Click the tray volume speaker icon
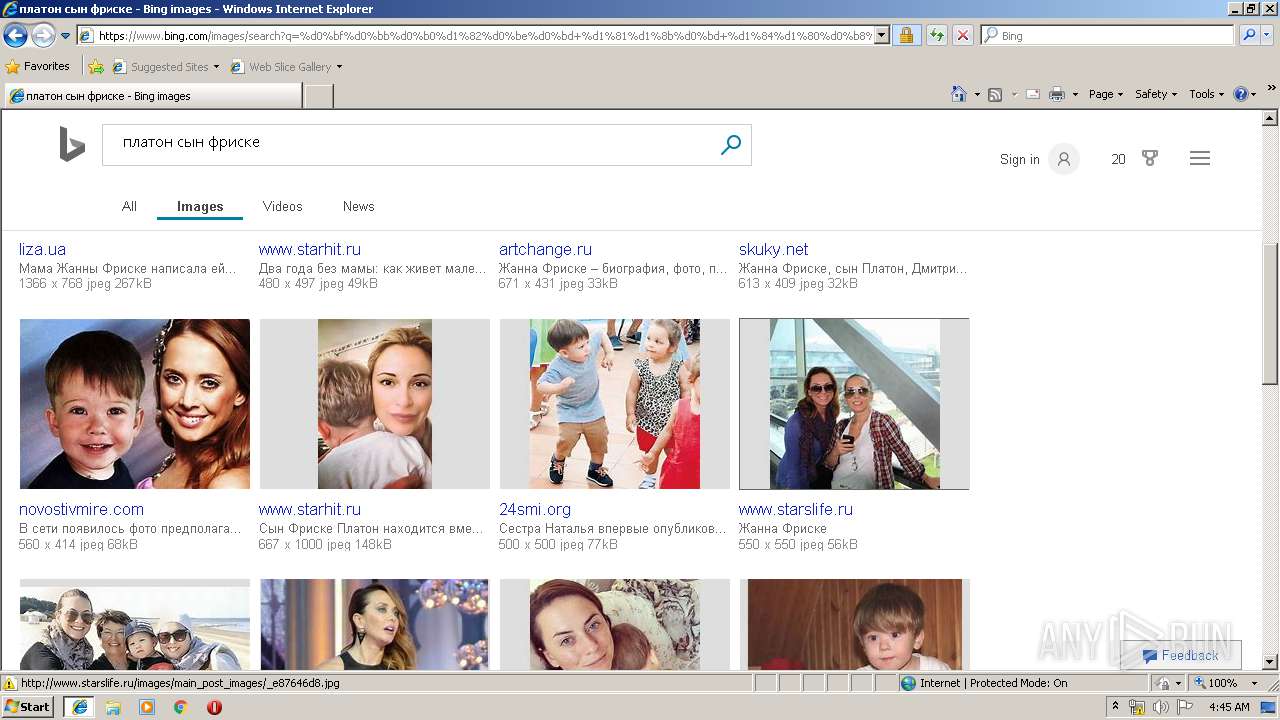 point(1160,707)
